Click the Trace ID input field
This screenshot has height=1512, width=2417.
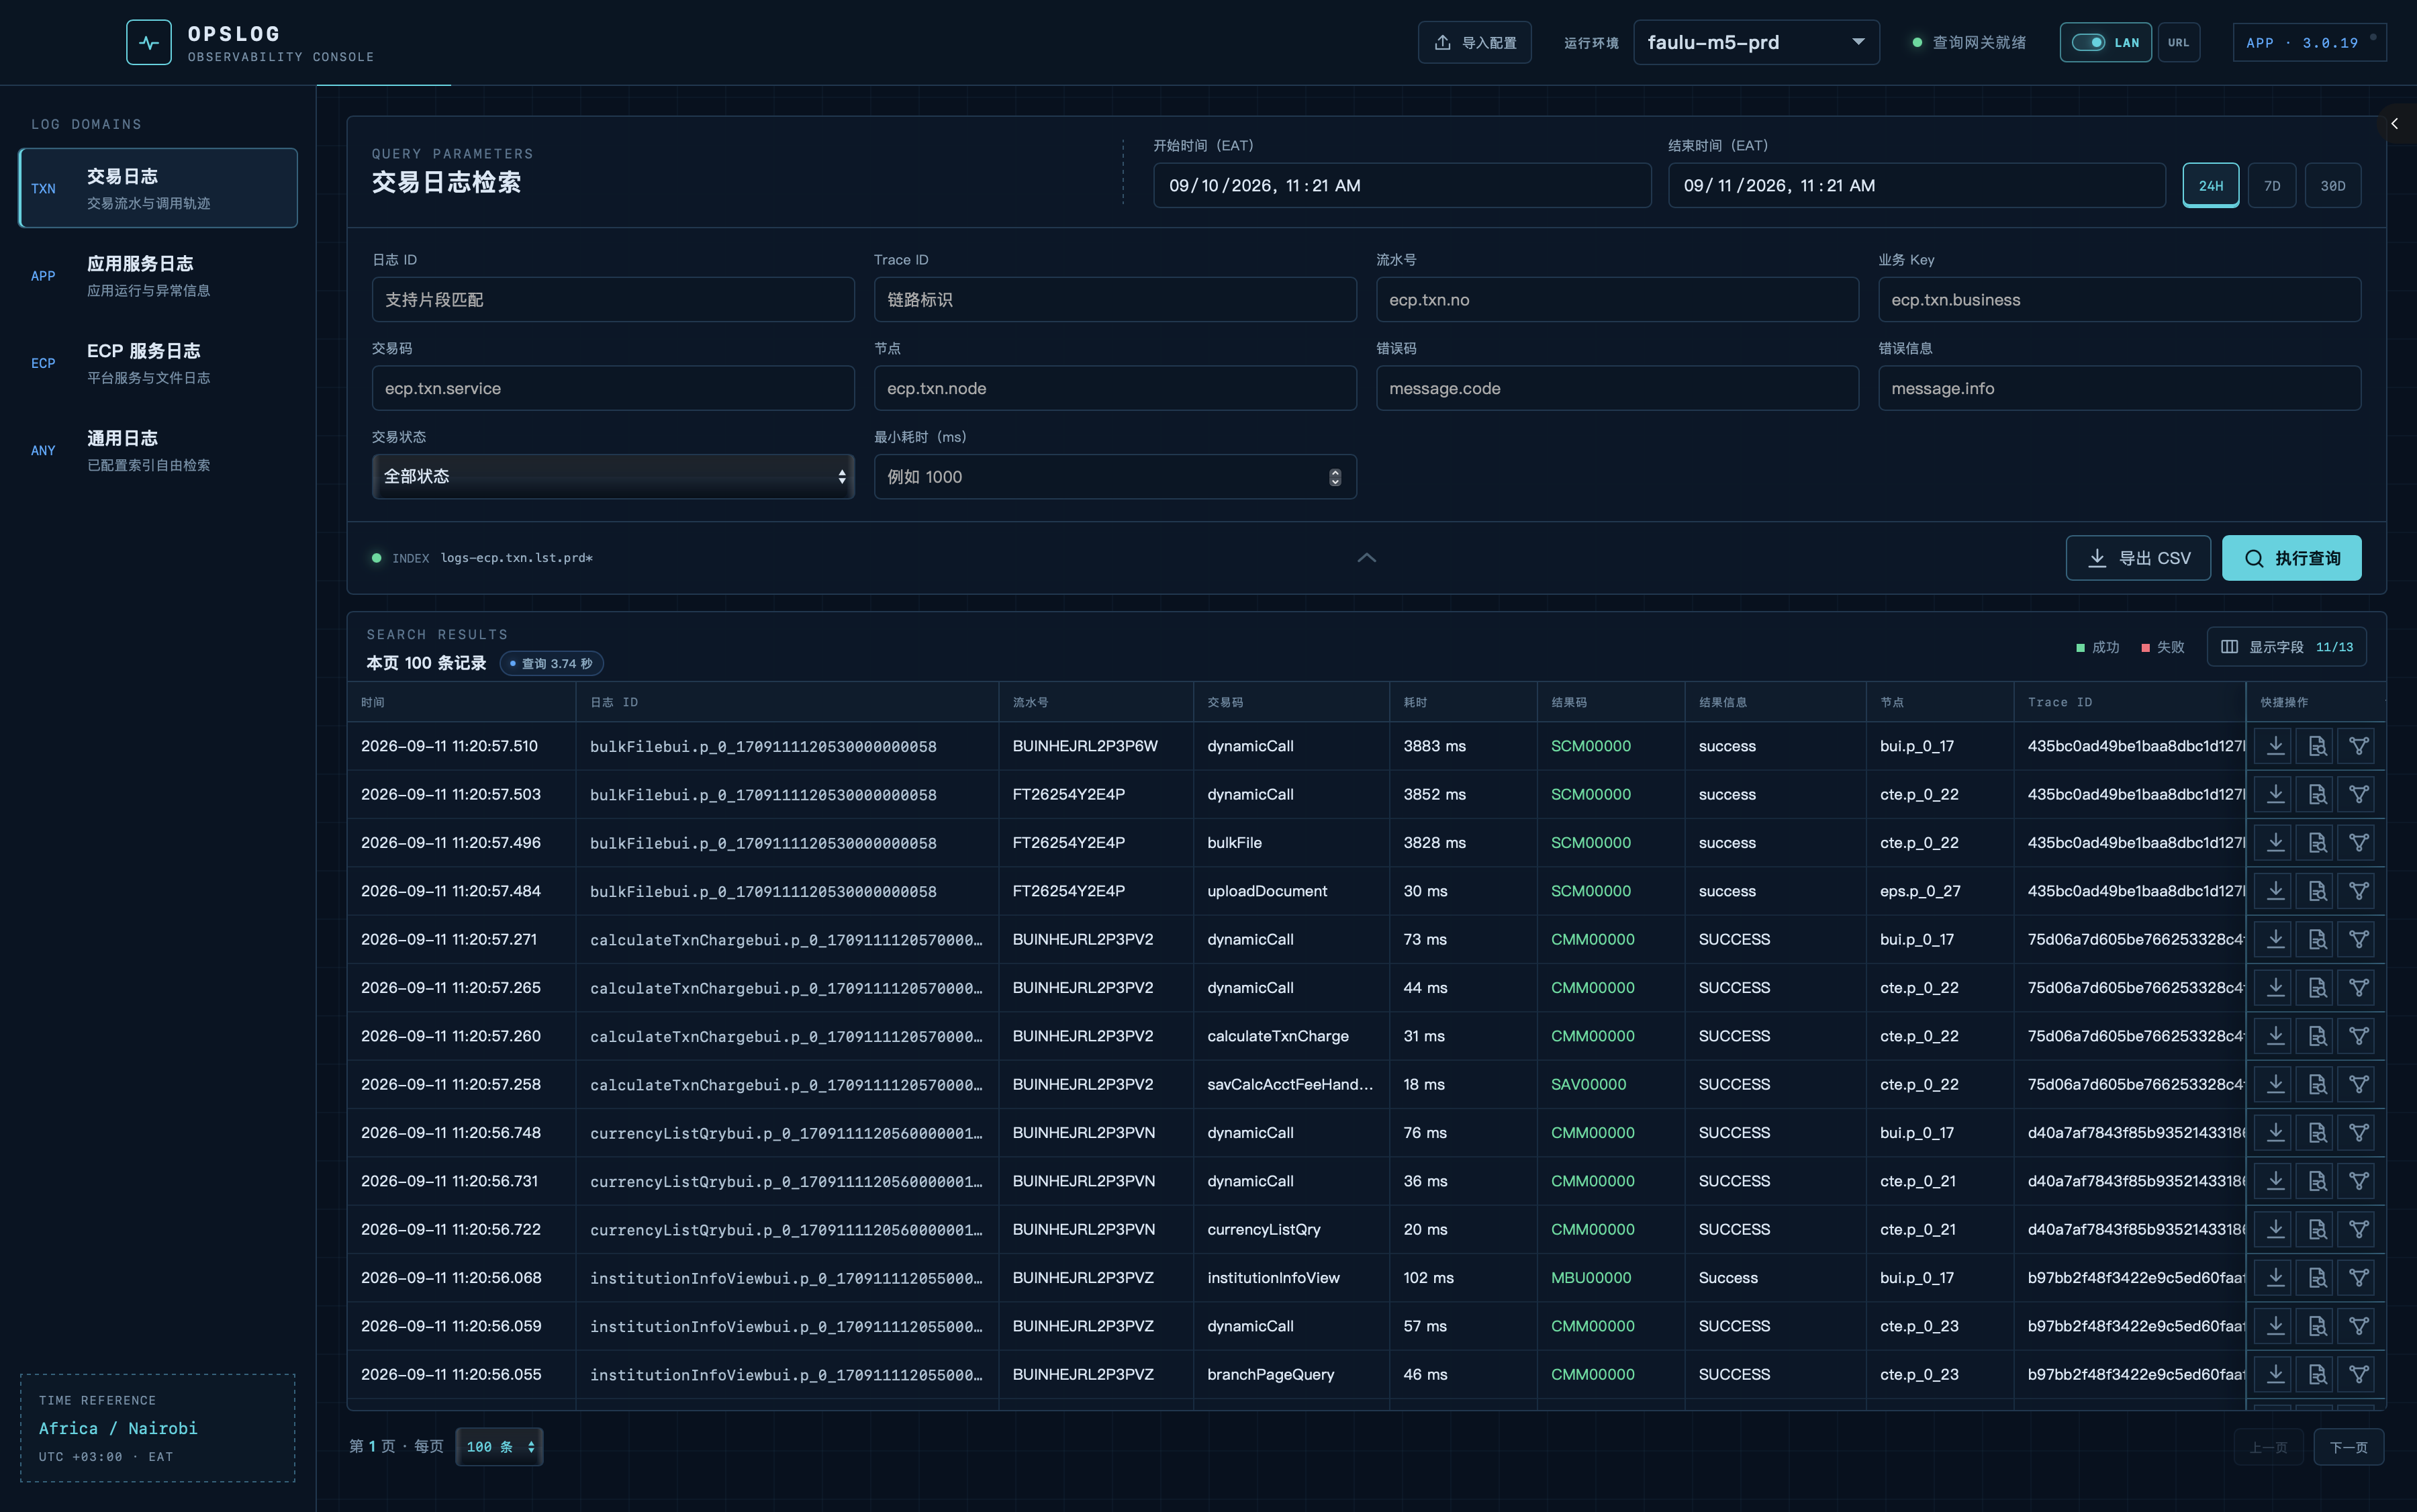[x=1115, y=300]
